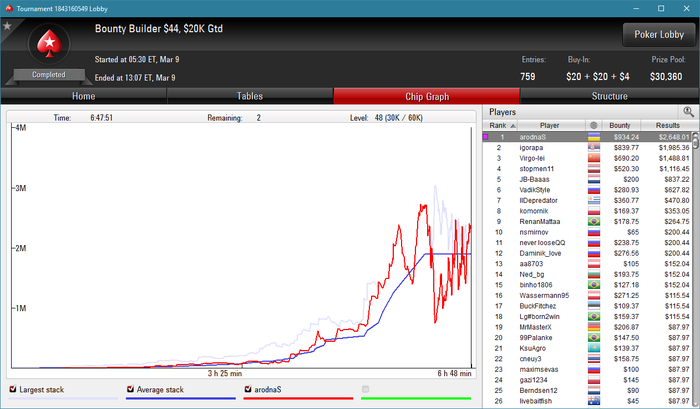Open the player search magnifier
This screenshot has width=700, height=409.
[x=688, y=112]
